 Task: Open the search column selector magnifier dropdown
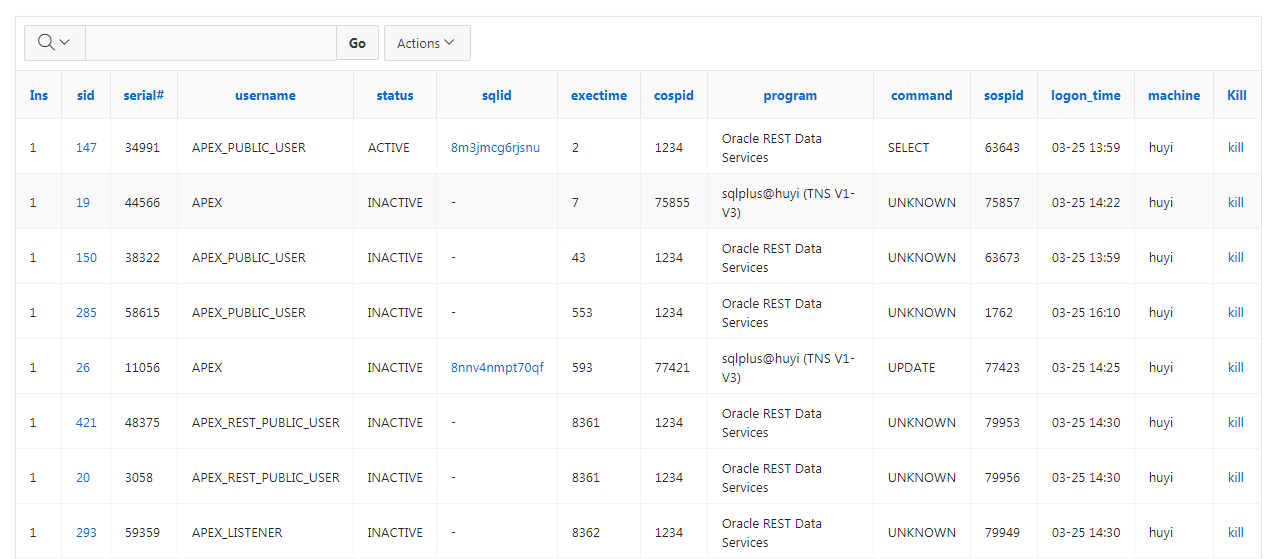[x=54, y=43]
